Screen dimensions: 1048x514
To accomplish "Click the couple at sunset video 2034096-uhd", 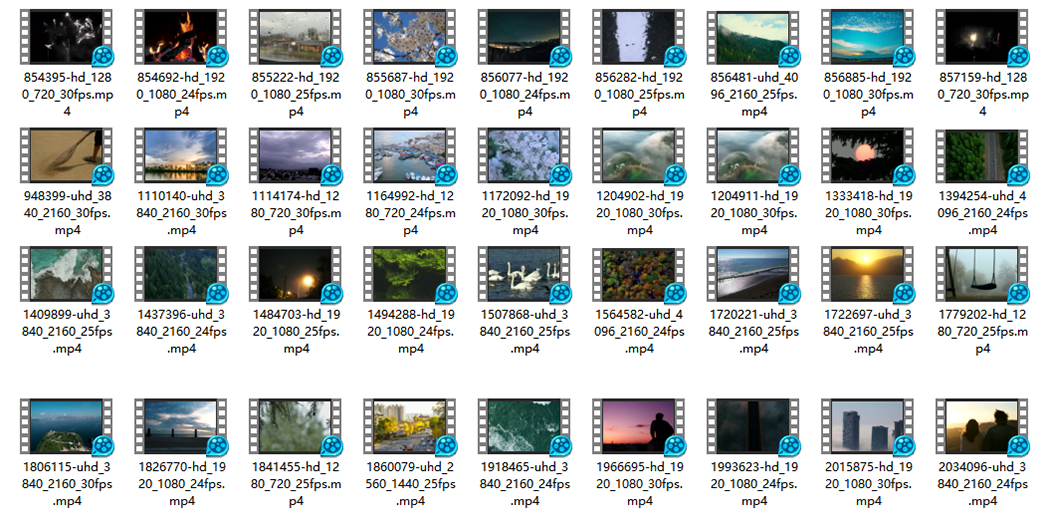I will pos(983,425).
